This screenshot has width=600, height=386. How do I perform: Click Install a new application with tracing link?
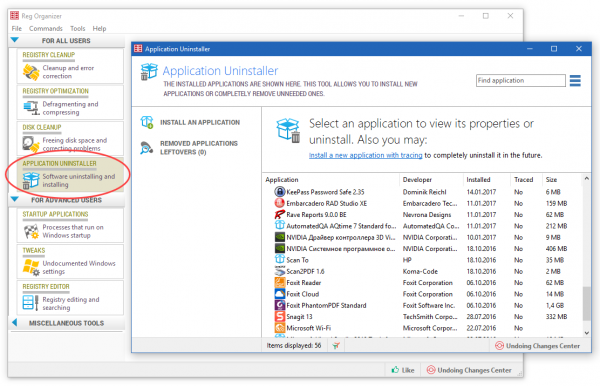click(x=365, y=155)
